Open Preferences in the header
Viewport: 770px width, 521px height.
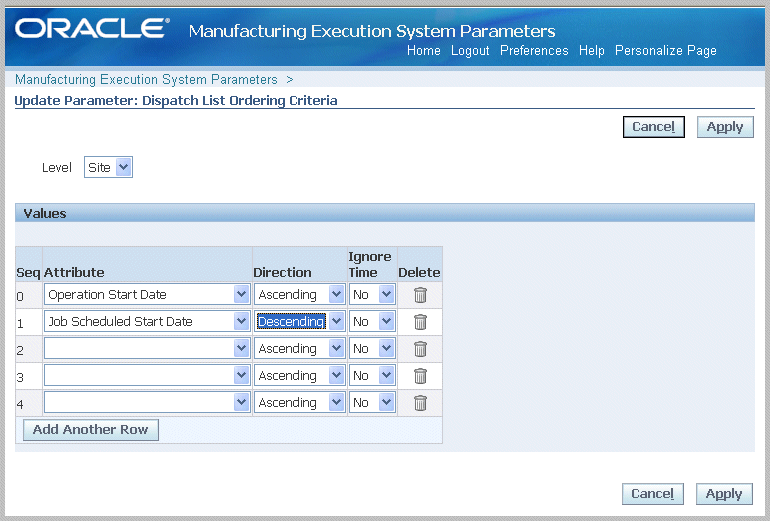(x=534, y=51)
